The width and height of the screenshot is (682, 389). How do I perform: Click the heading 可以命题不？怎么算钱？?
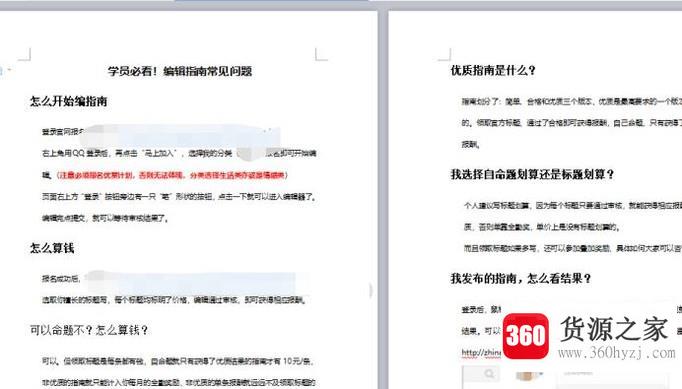pos(89,330)
